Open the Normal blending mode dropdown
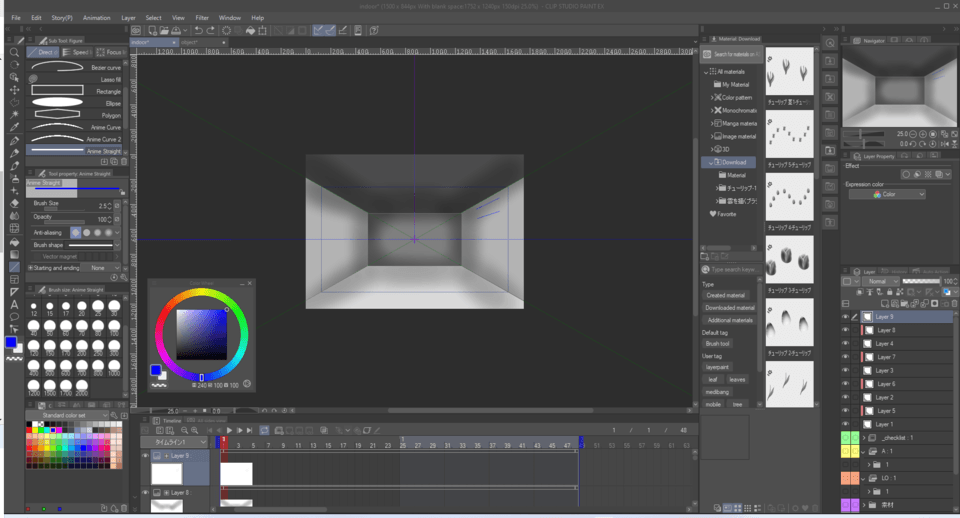 tap(880, 281)
